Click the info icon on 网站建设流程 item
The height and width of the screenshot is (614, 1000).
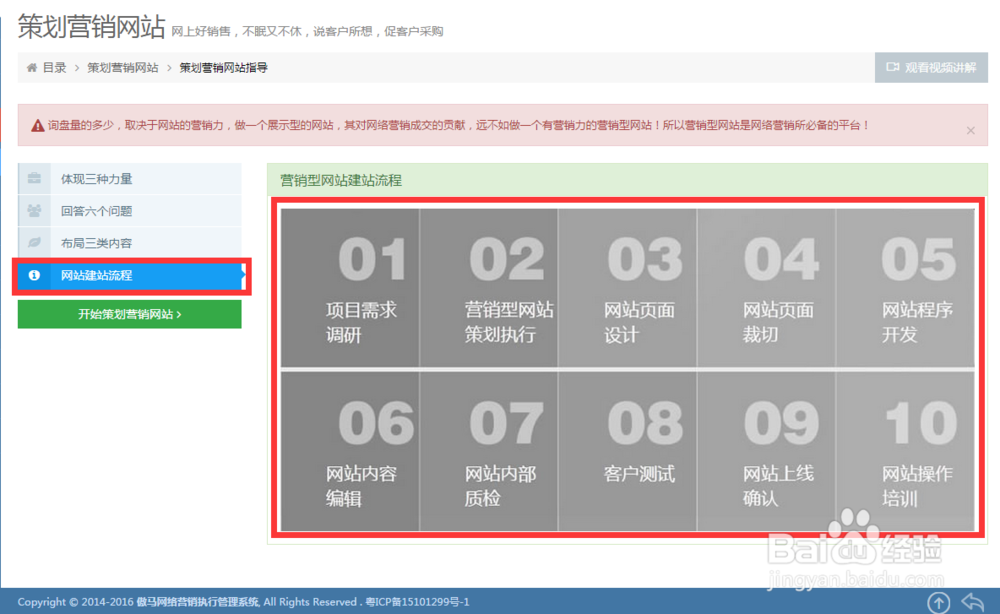tap(33, 276)
